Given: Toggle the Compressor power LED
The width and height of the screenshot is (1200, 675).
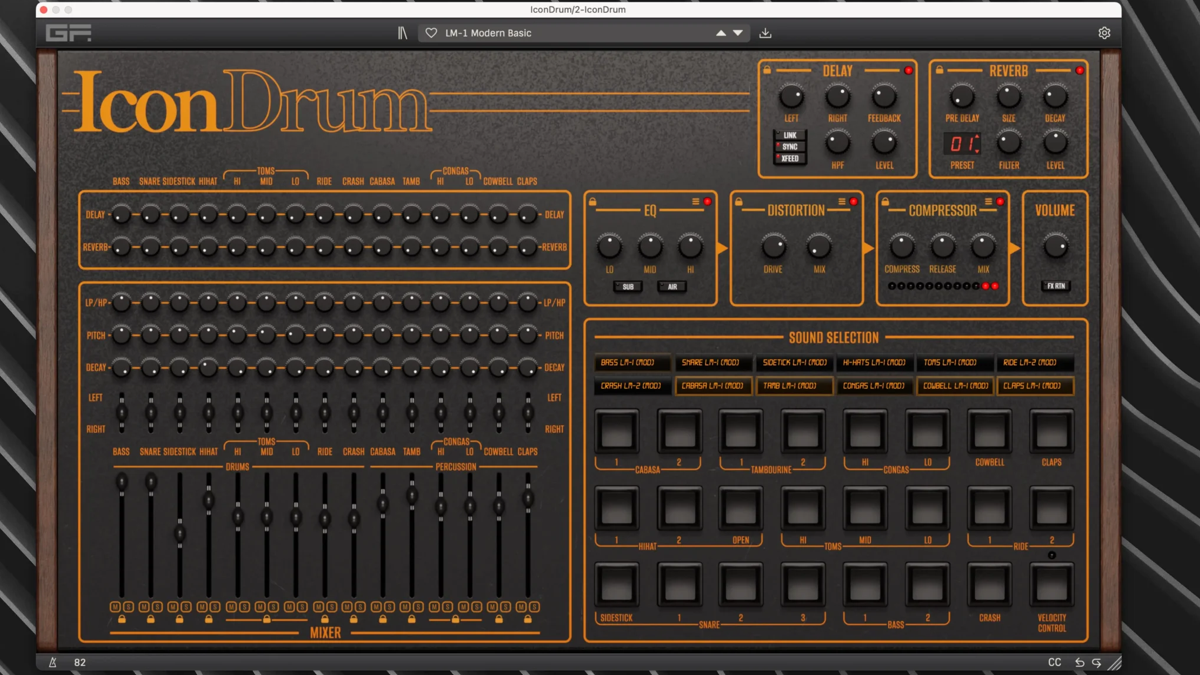Looking at the screenshot, I should pos(999,202).
